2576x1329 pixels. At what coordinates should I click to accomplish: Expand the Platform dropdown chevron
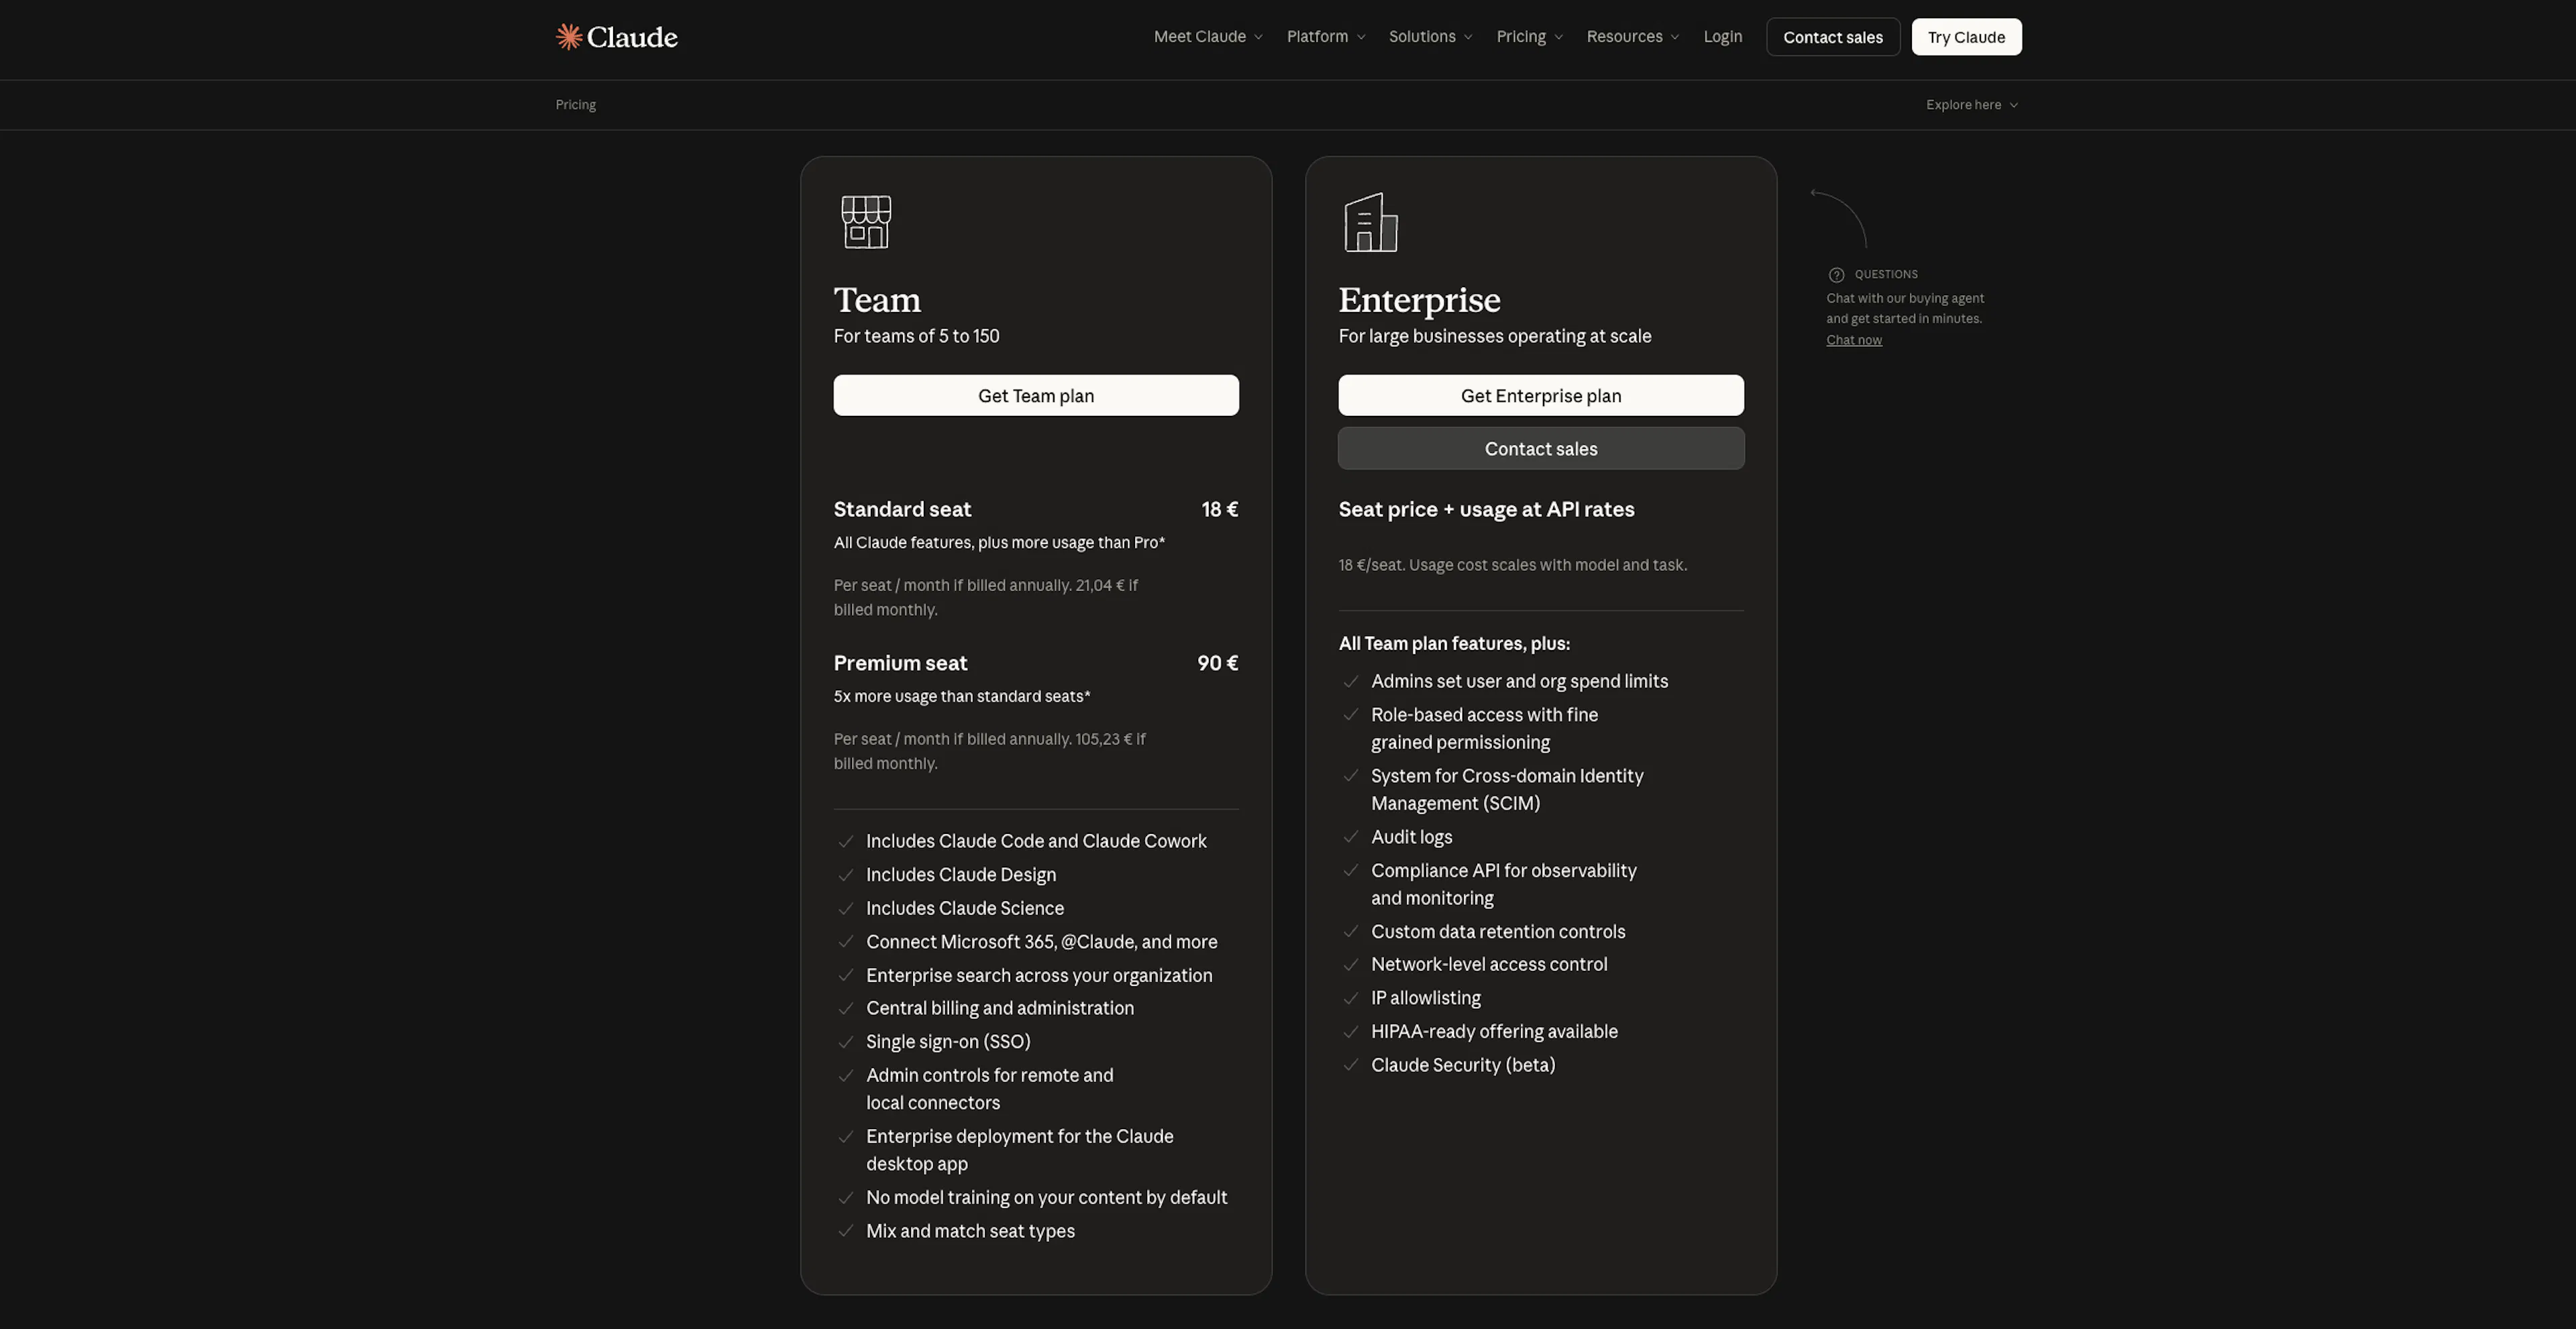click(x=1361, y=38)
